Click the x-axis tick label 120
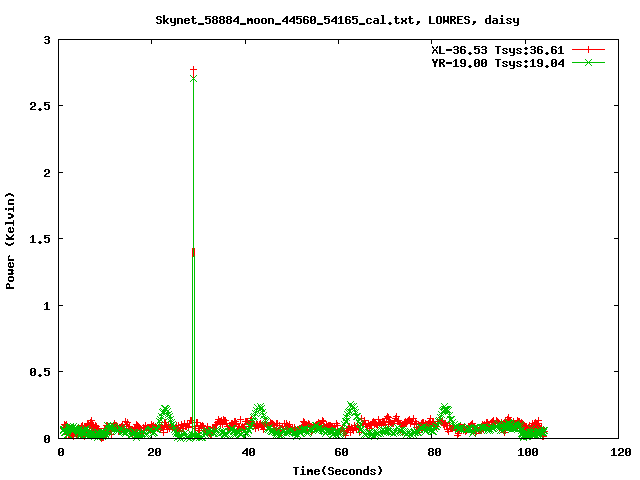 [620, 452]
